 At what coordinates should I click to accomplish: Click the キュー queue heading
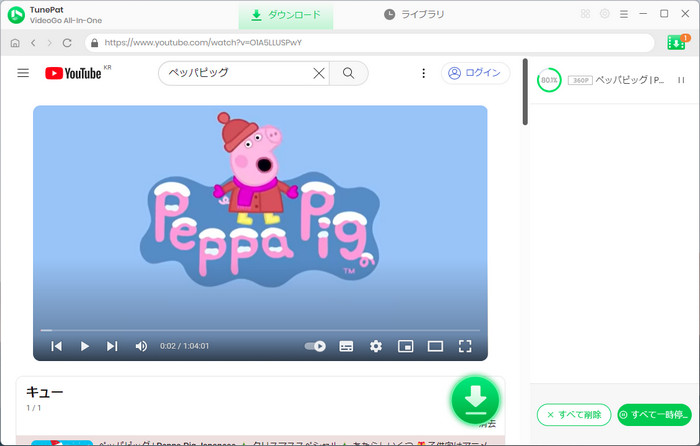45,392
